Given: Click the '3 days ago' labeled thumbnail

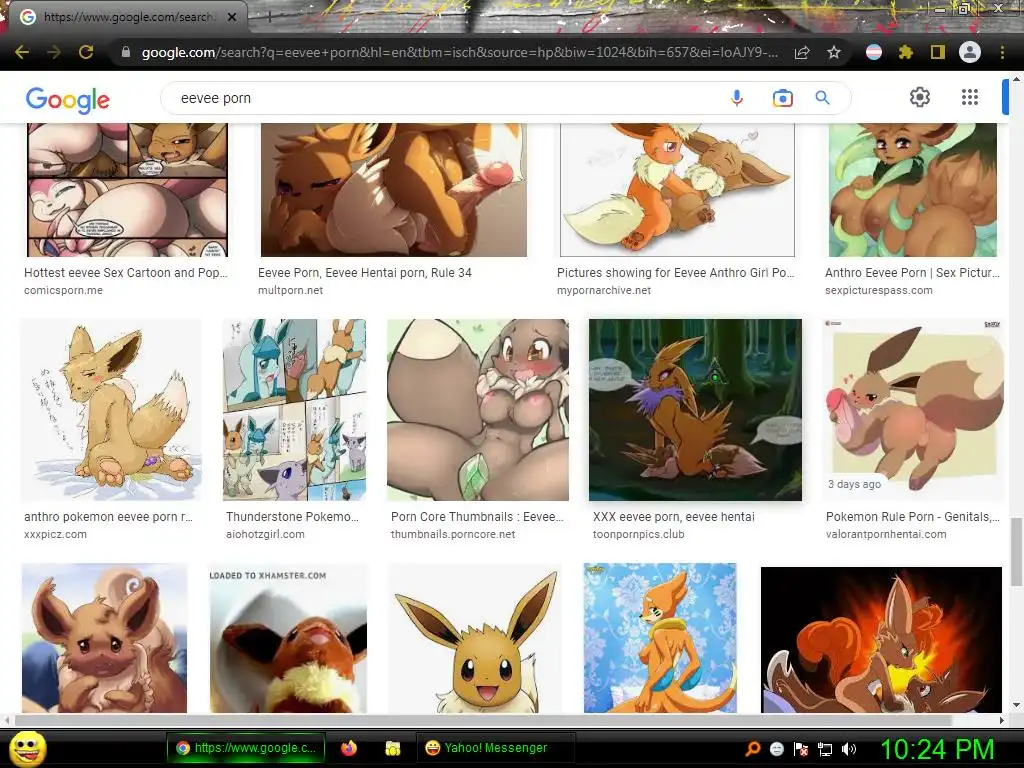Looking at the screenshot, I should [x=914, y=409].
